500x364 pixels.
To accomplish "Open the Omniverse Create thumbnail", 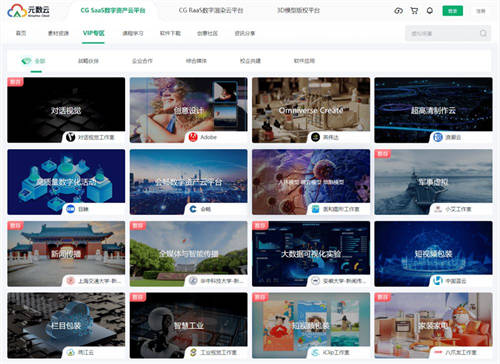I will click(311, 110).
